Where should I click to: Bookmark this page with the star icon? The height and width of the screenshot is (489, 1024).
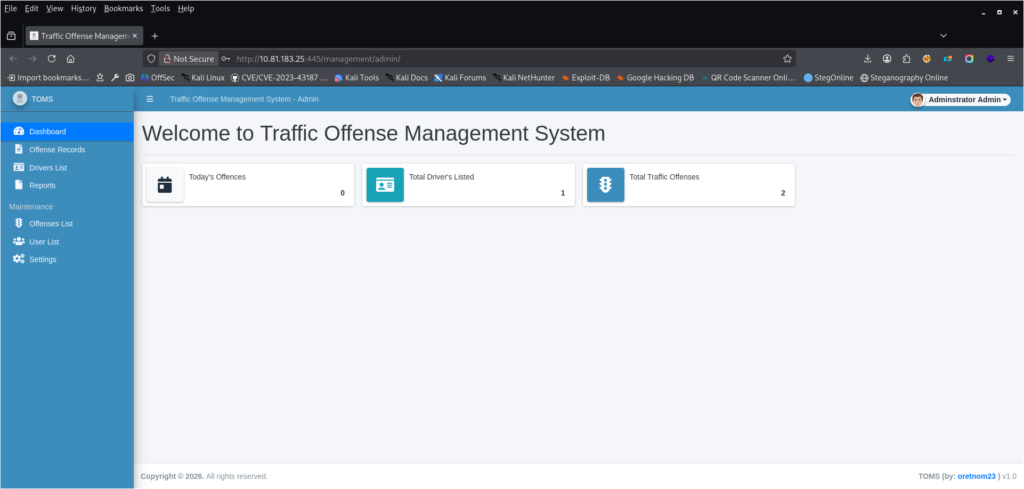(x=787, y=59)
